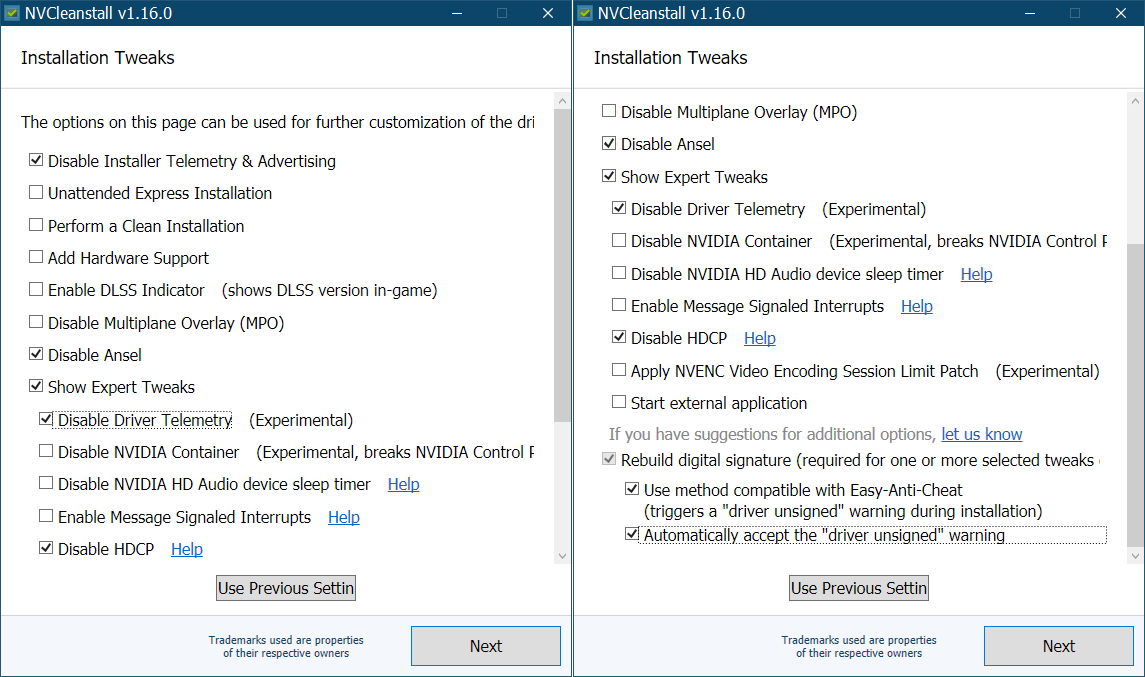Check Disable Multiplane Overlay in left window

point(36,322)
